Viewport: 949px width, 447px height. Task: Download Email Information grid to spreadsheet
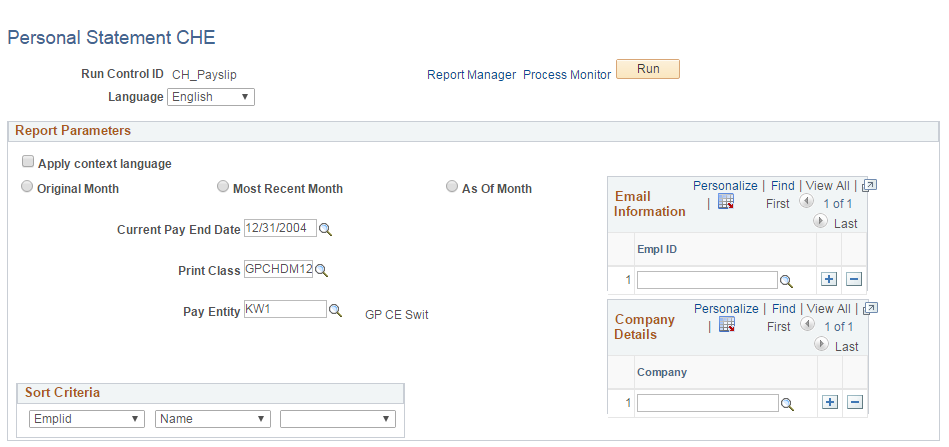(726, 202)
